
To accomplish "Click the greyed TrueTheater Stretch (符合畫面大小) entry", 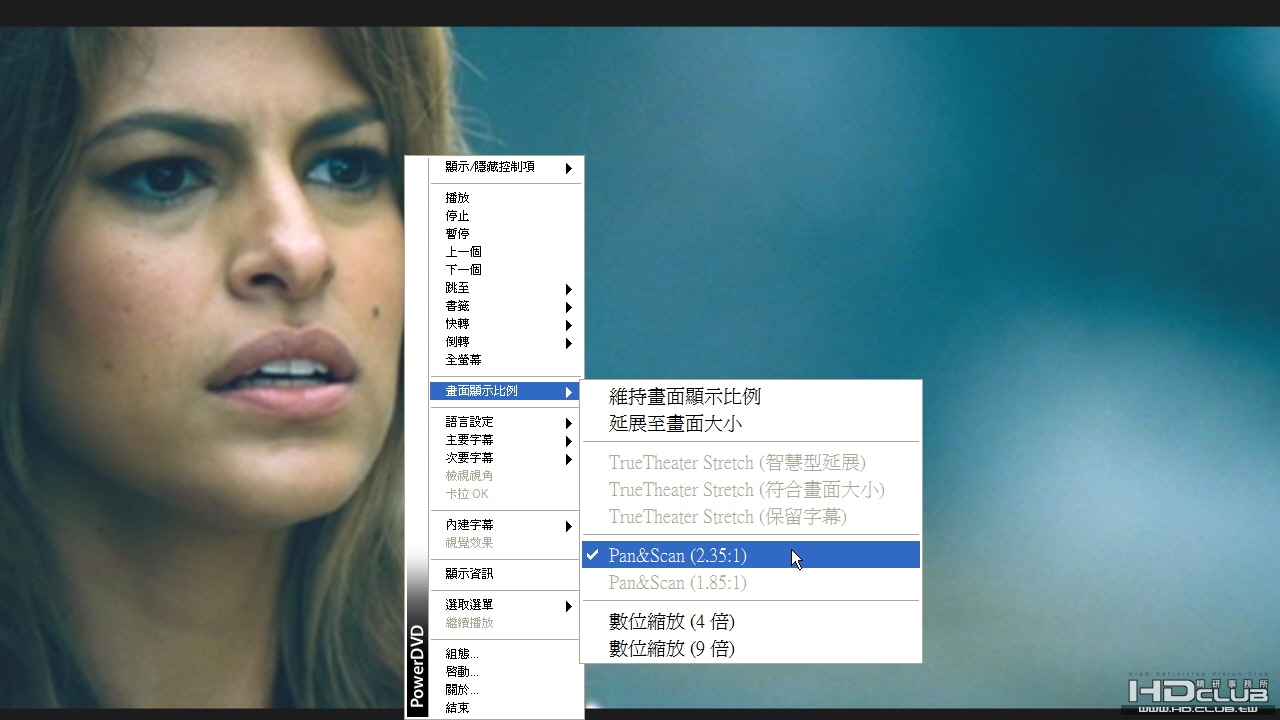I will click(750, 489).
